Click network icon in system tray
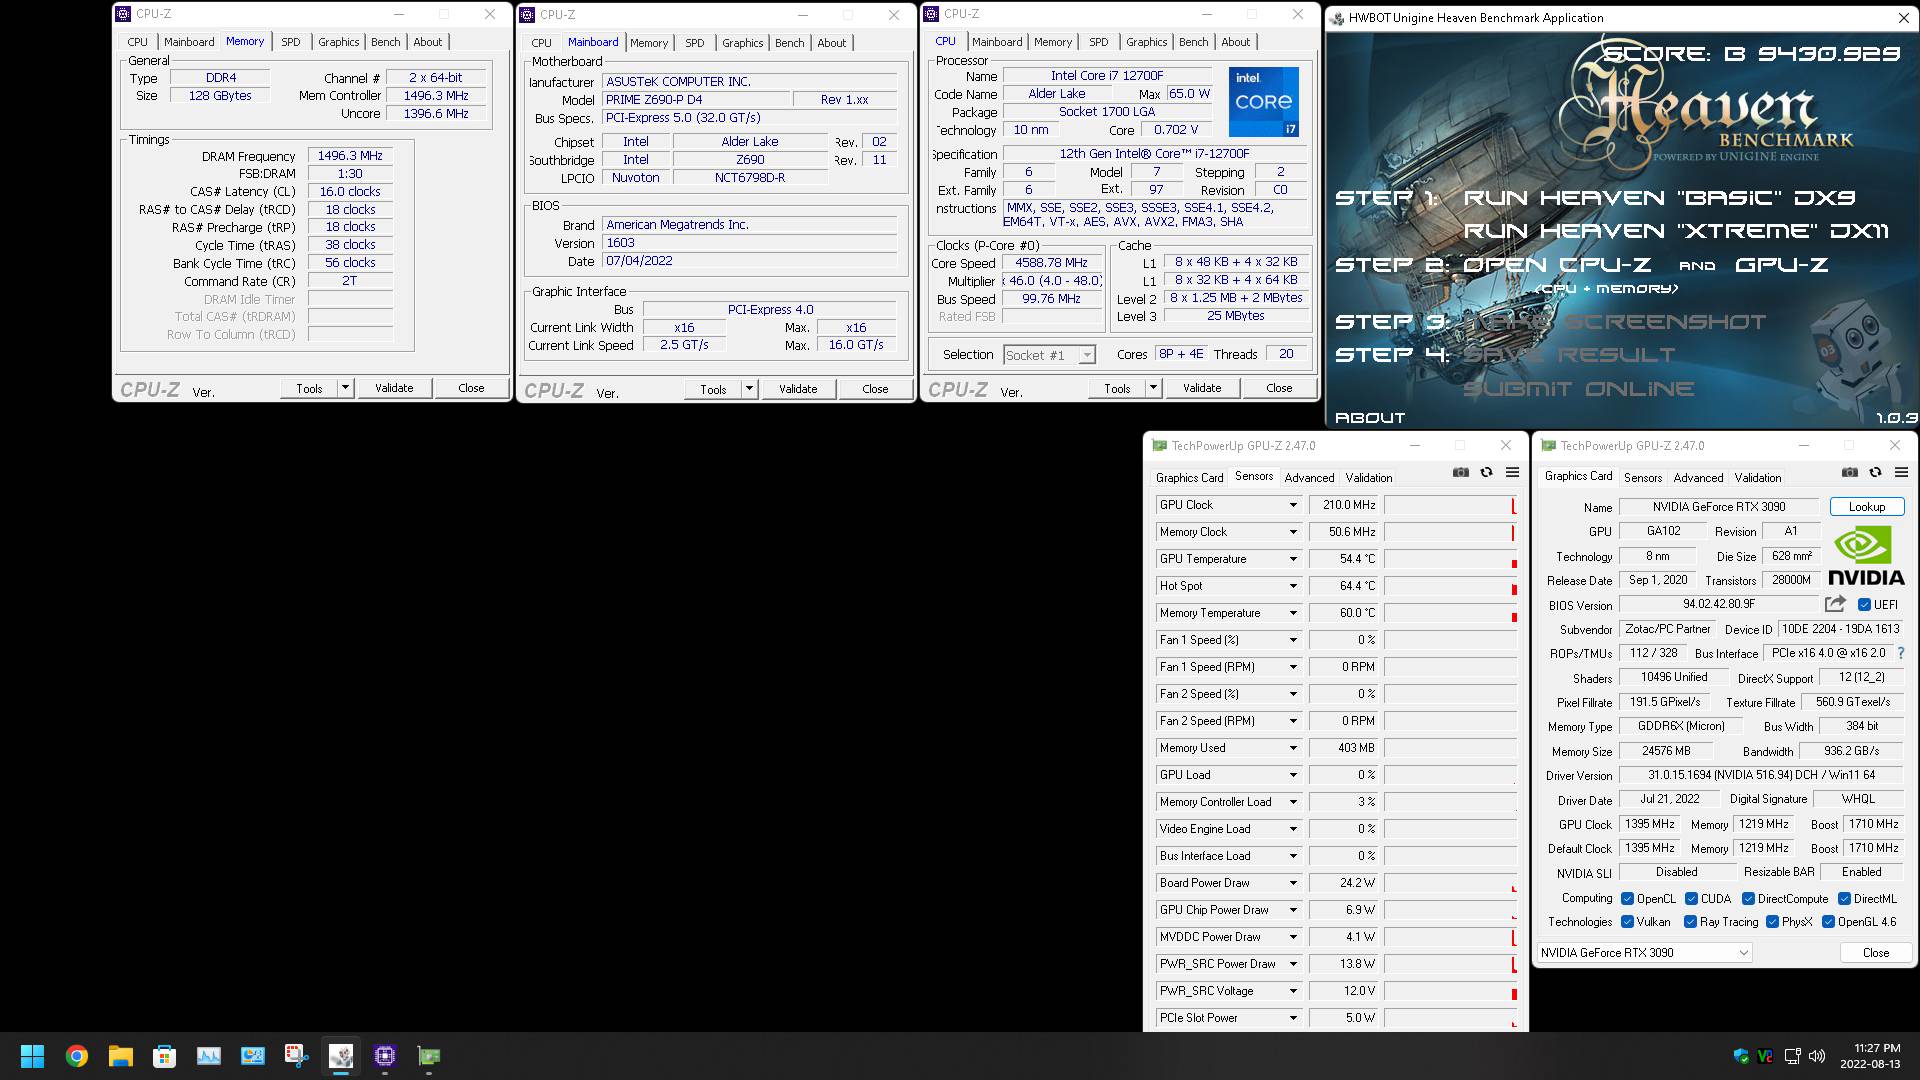The width and height of the screenshot is (1920, 1080). coord(1792,1056)
